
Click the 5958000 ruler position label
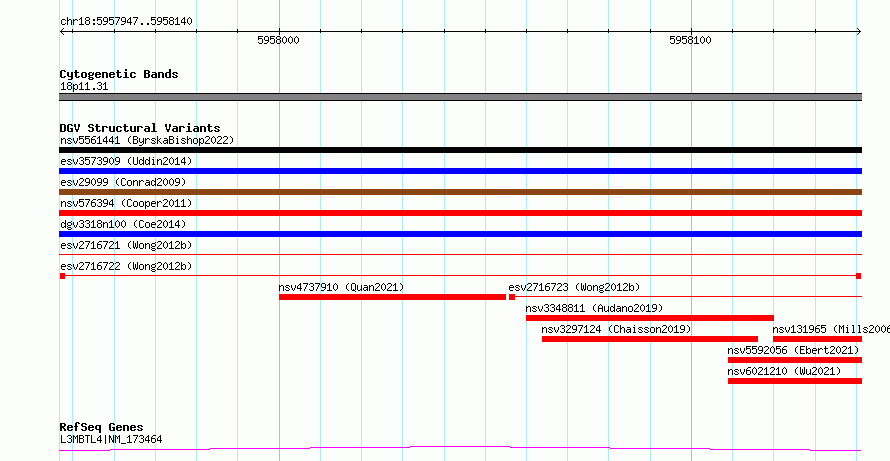(x=278, y=40)
